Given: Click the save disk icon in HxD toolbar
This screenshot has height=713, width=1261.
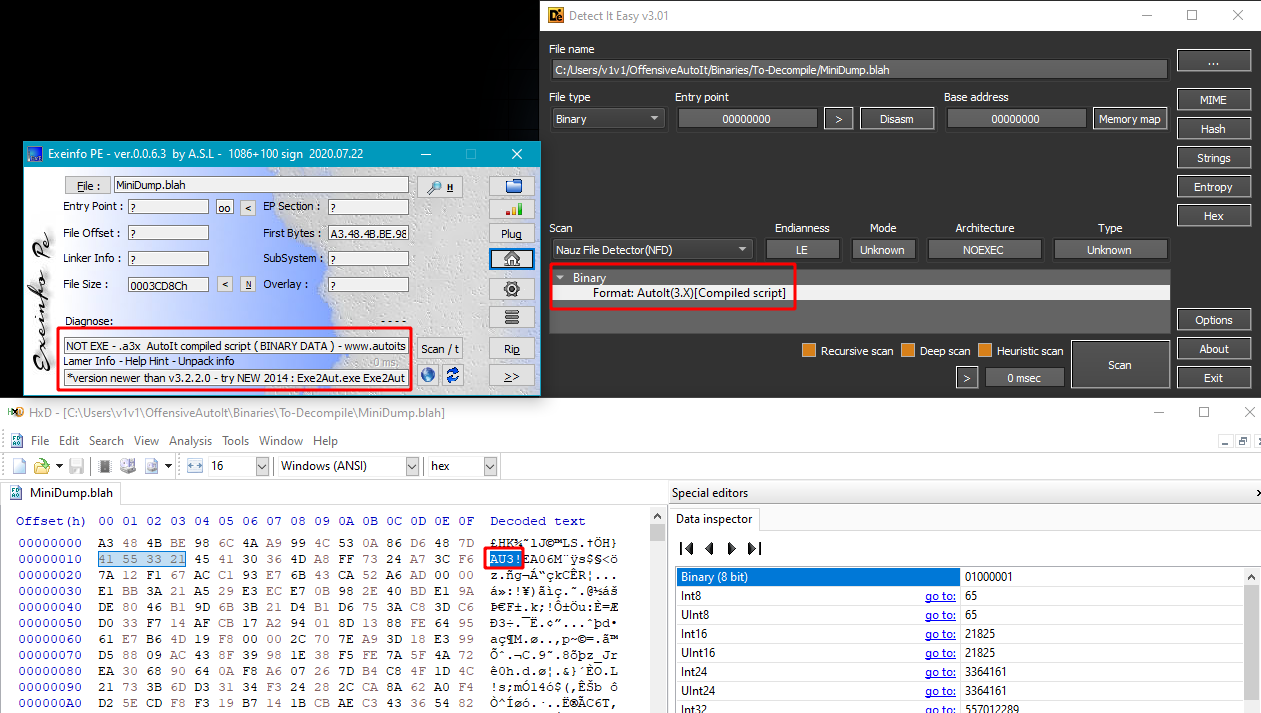Looking at the screenshot, I should [76, 466].
